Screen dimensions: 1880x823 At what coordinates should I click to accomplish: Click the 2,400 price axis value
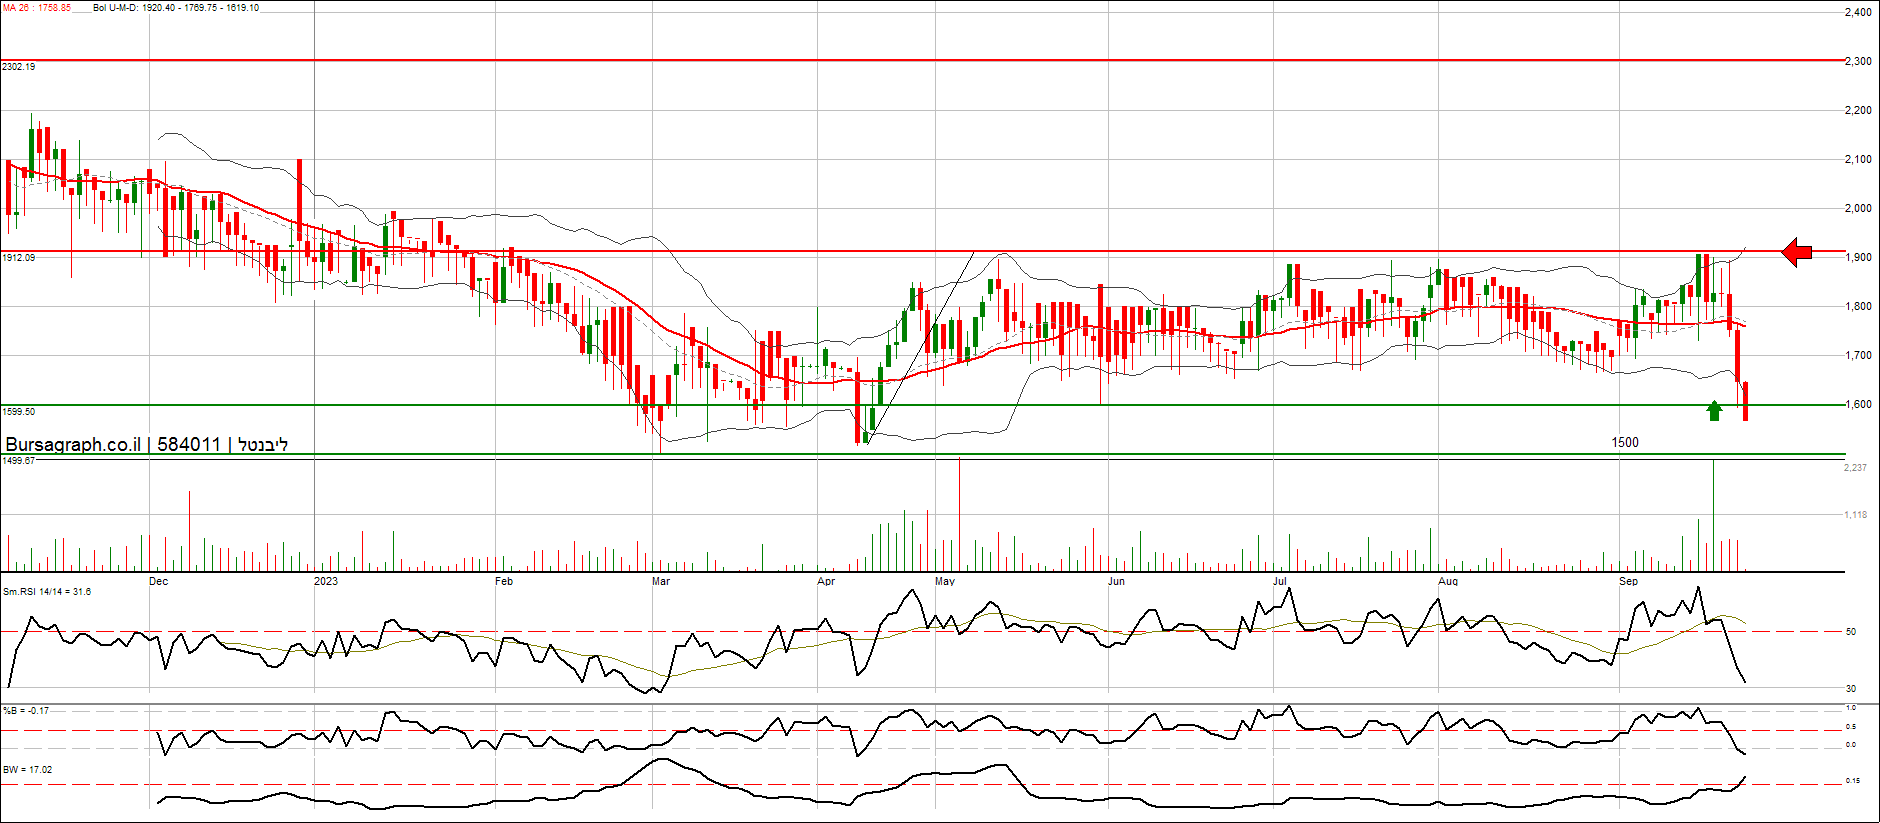pyautogui.click(x=1858, y=13)
